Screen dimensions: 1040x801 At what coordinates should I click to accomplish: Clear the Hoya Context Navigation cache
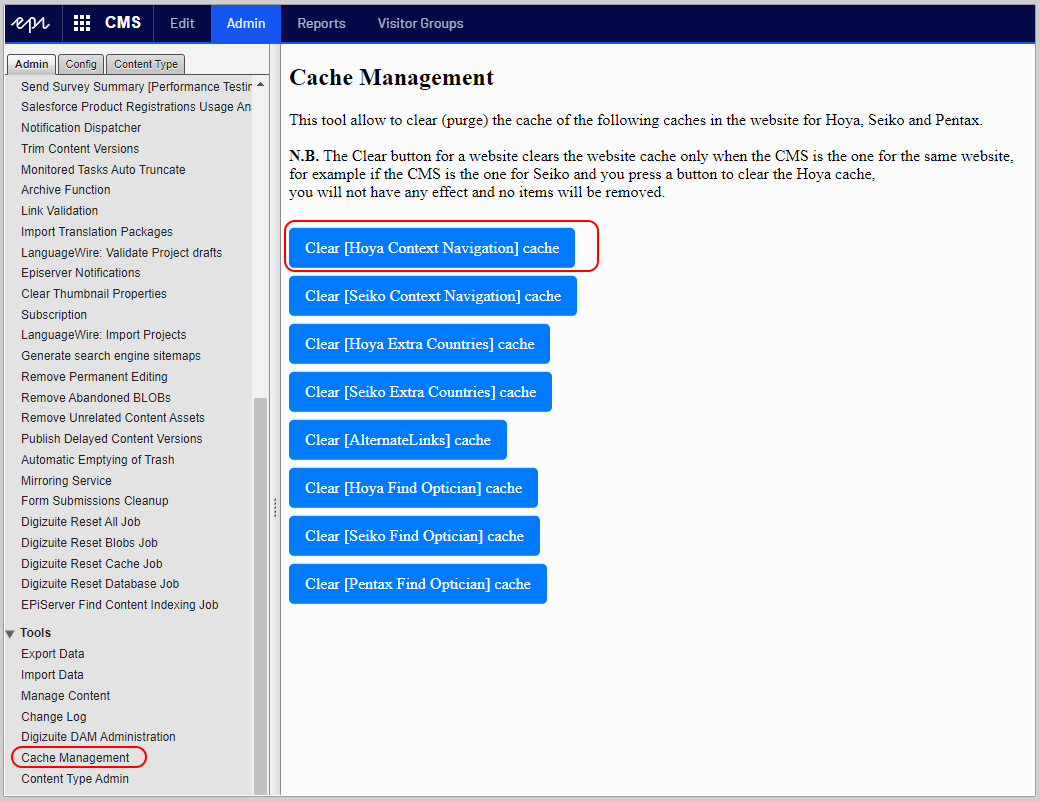(x=432, y=248)
